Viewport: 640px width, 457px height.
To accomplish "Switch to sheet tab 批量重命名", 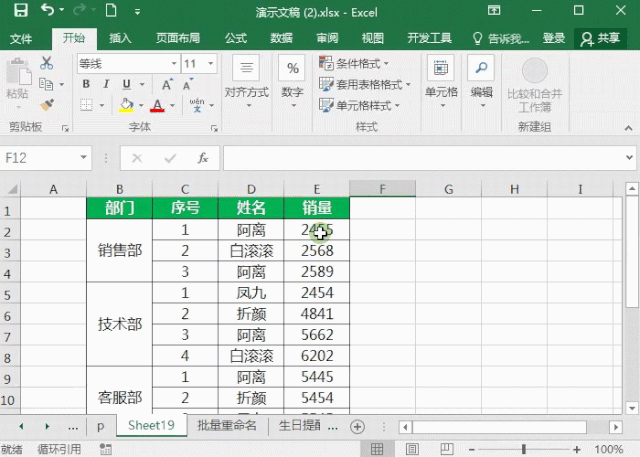I will click(227, 426).
